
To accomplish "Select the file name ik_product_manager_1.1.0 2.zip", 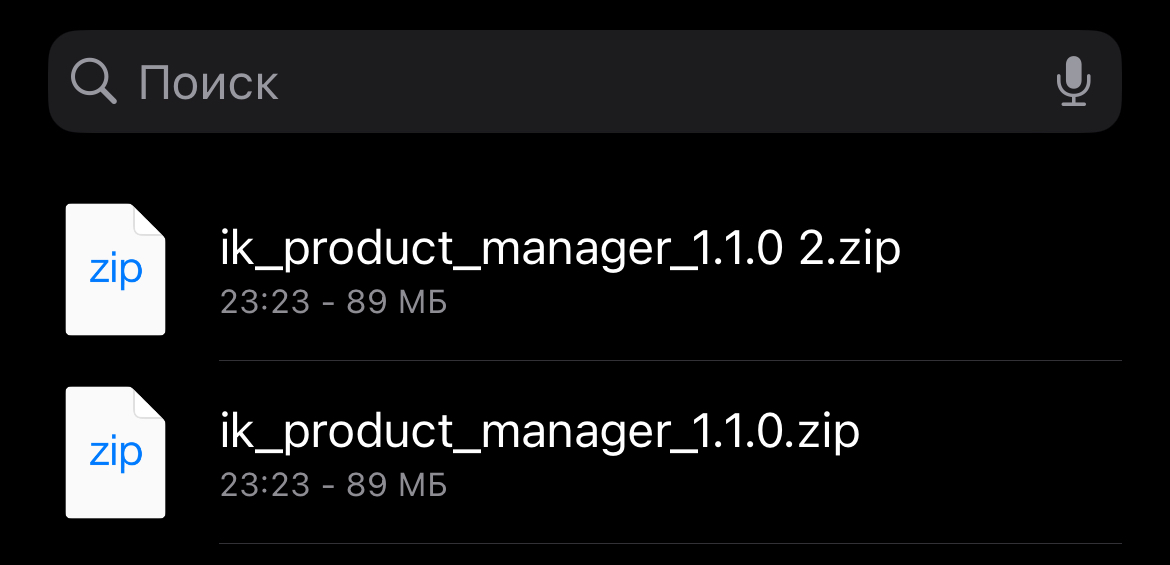I will click(x=560, y=250).
